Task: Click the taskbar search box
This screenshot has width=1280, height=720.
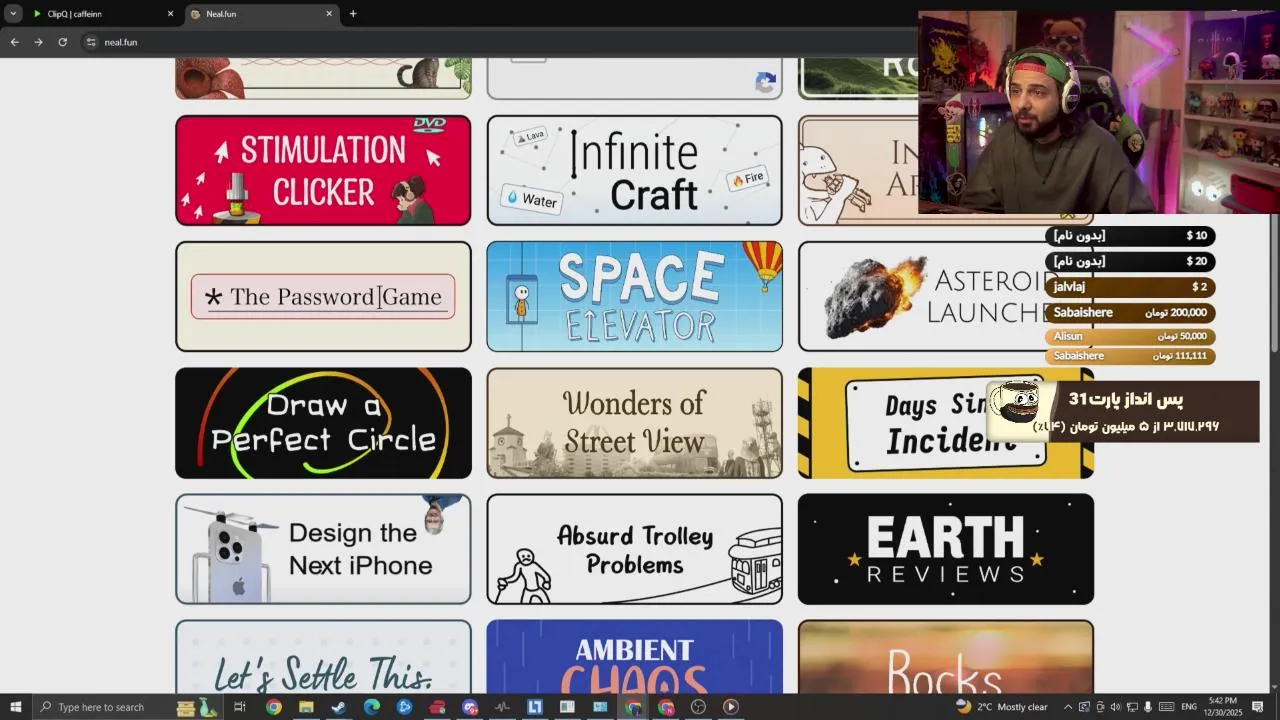Action: click(130, 707)
